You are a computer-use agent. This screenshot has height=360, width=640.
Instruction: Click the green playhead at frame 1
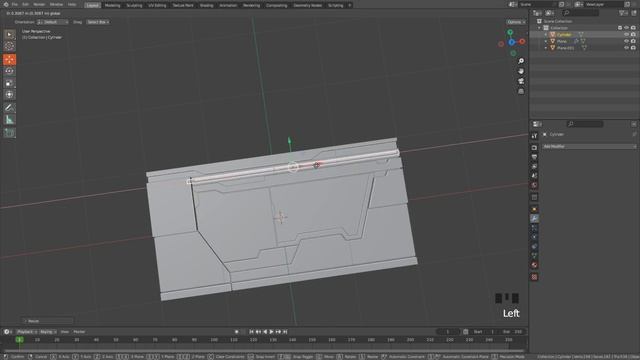tap(19, 340)
